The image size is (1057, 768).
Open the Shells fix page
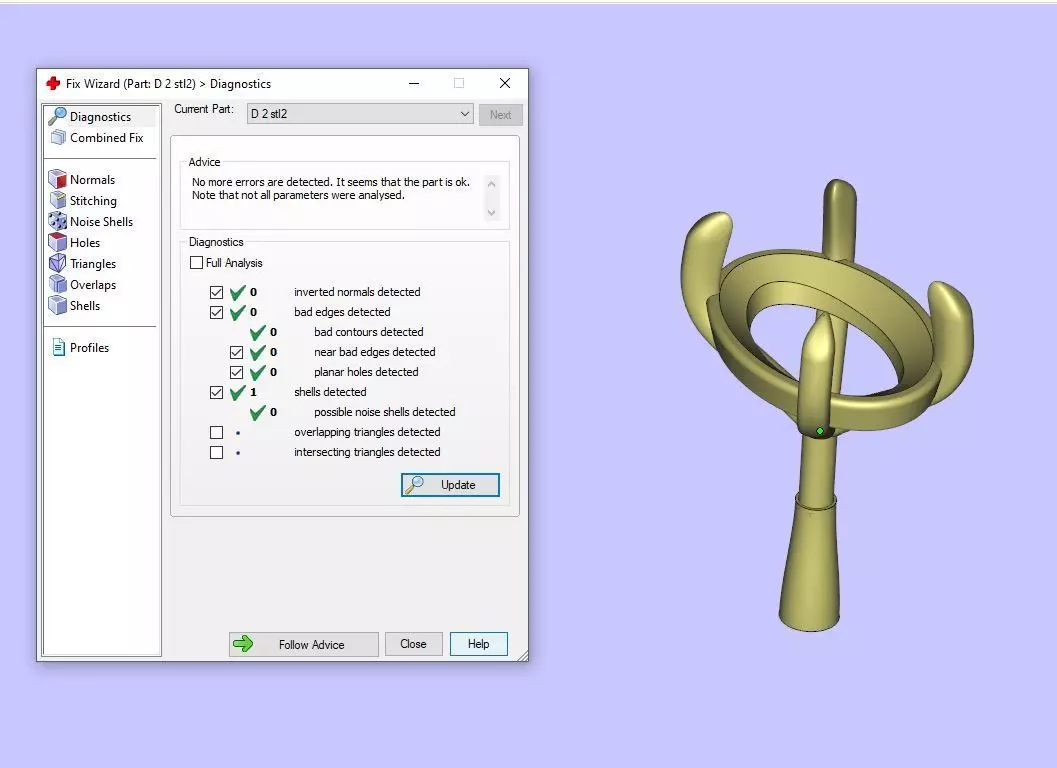pos(85,305)
